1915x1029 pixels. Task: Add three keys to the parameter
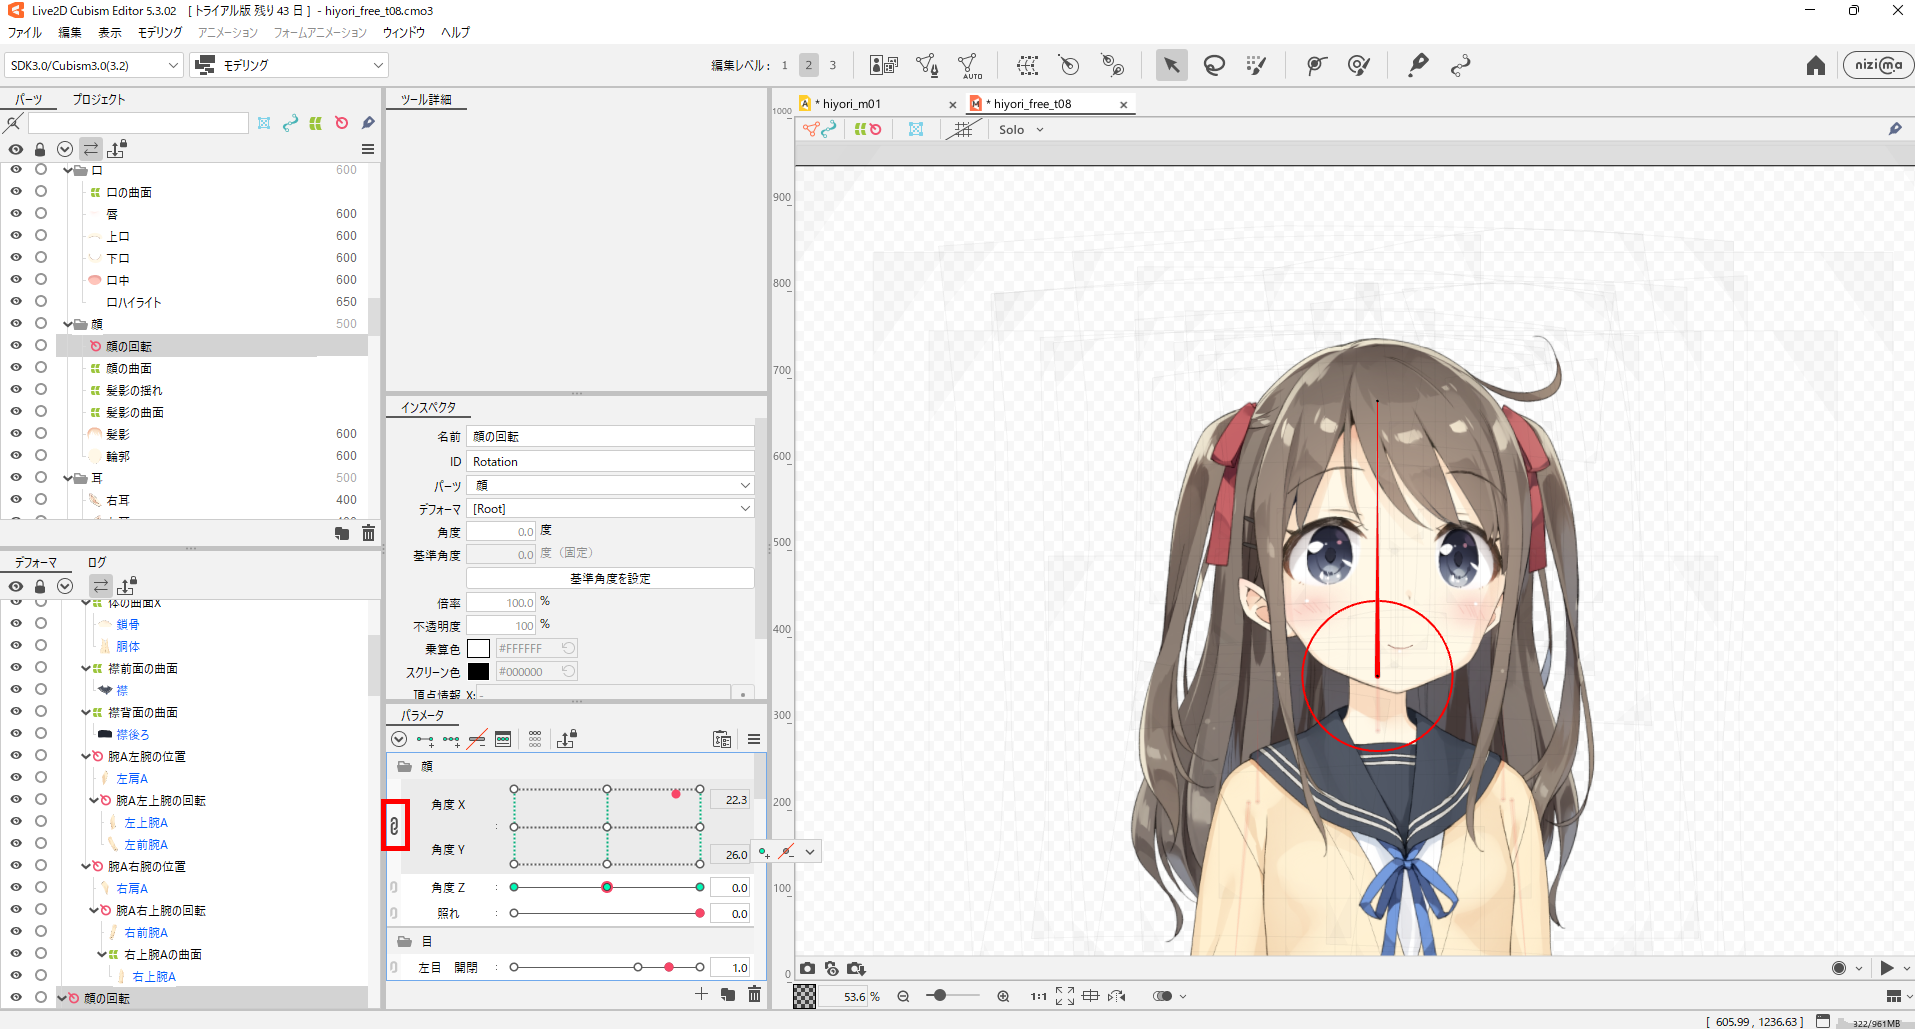tap(451, 740)
